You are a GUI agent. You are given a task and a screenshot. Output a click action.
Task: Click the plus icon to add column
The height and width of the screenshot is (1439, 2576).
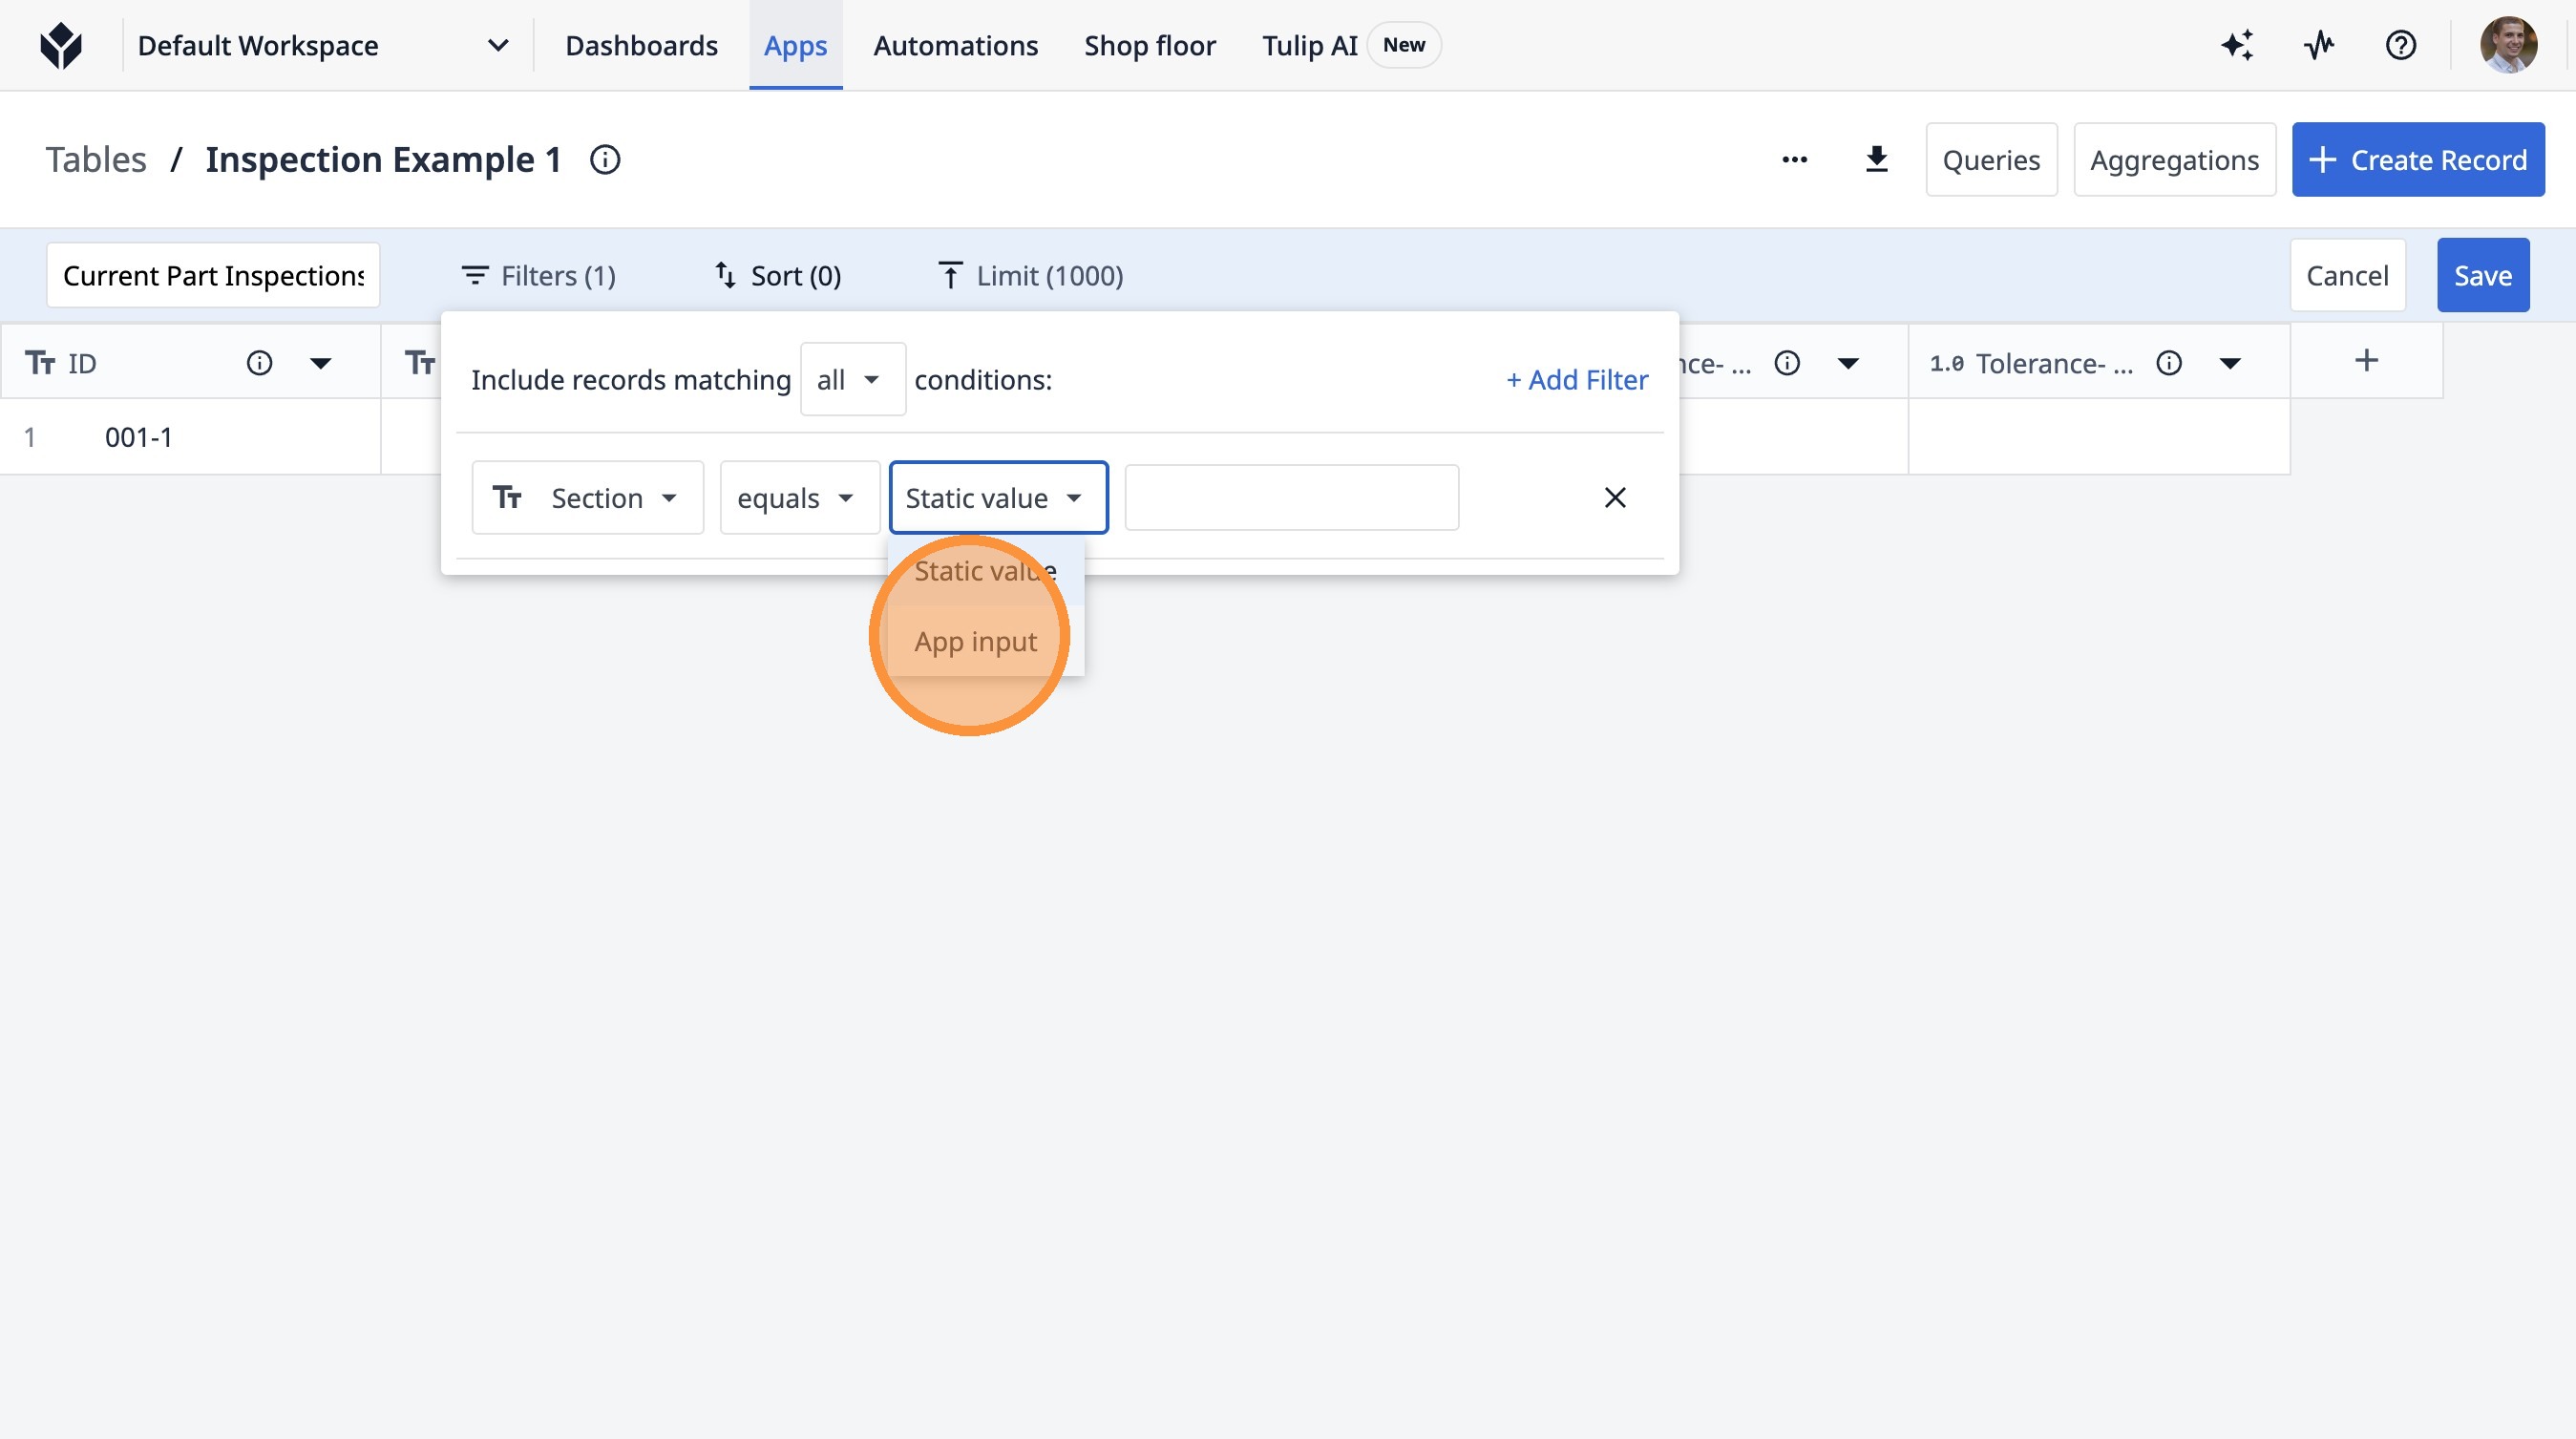click(x=2366, y=361)
